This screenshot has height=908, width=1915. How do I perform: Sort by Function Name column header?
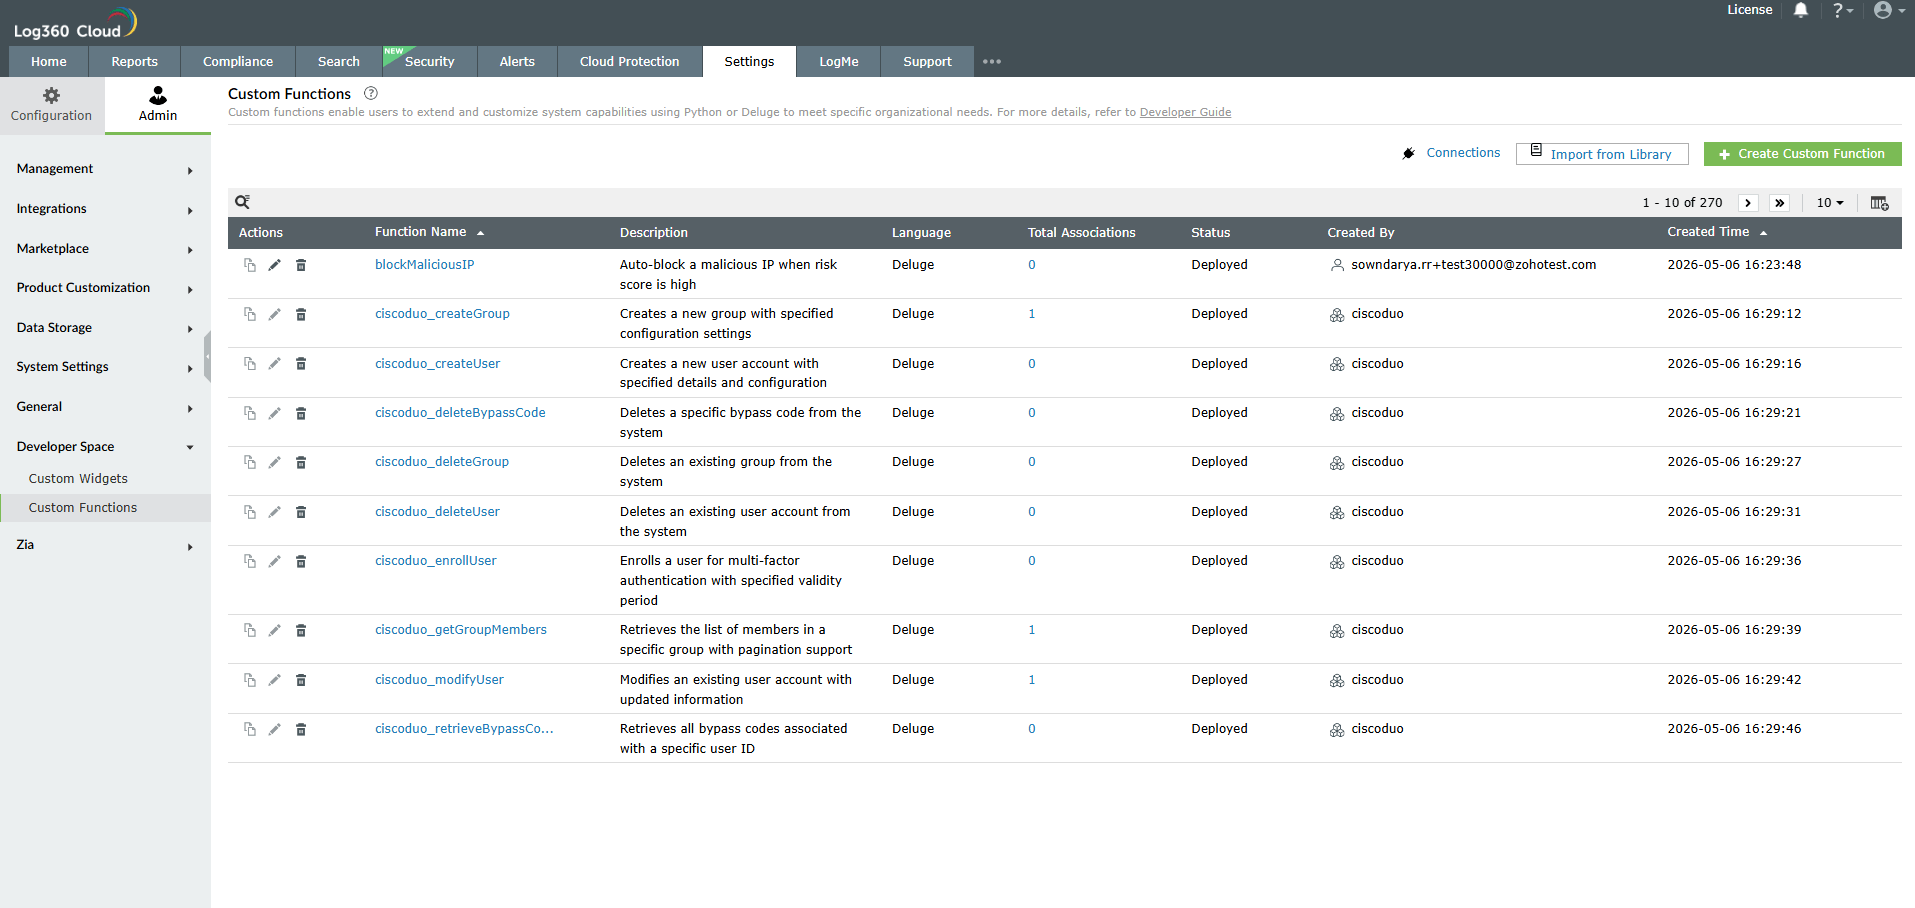(x=429, y=232)
